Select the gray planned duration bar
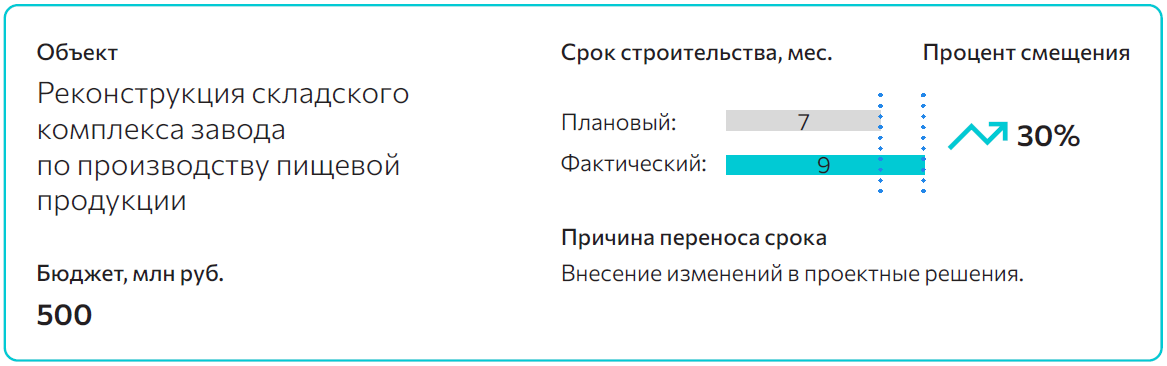The width and height of the screenshot is (1167, 366). tap(803, 121)
